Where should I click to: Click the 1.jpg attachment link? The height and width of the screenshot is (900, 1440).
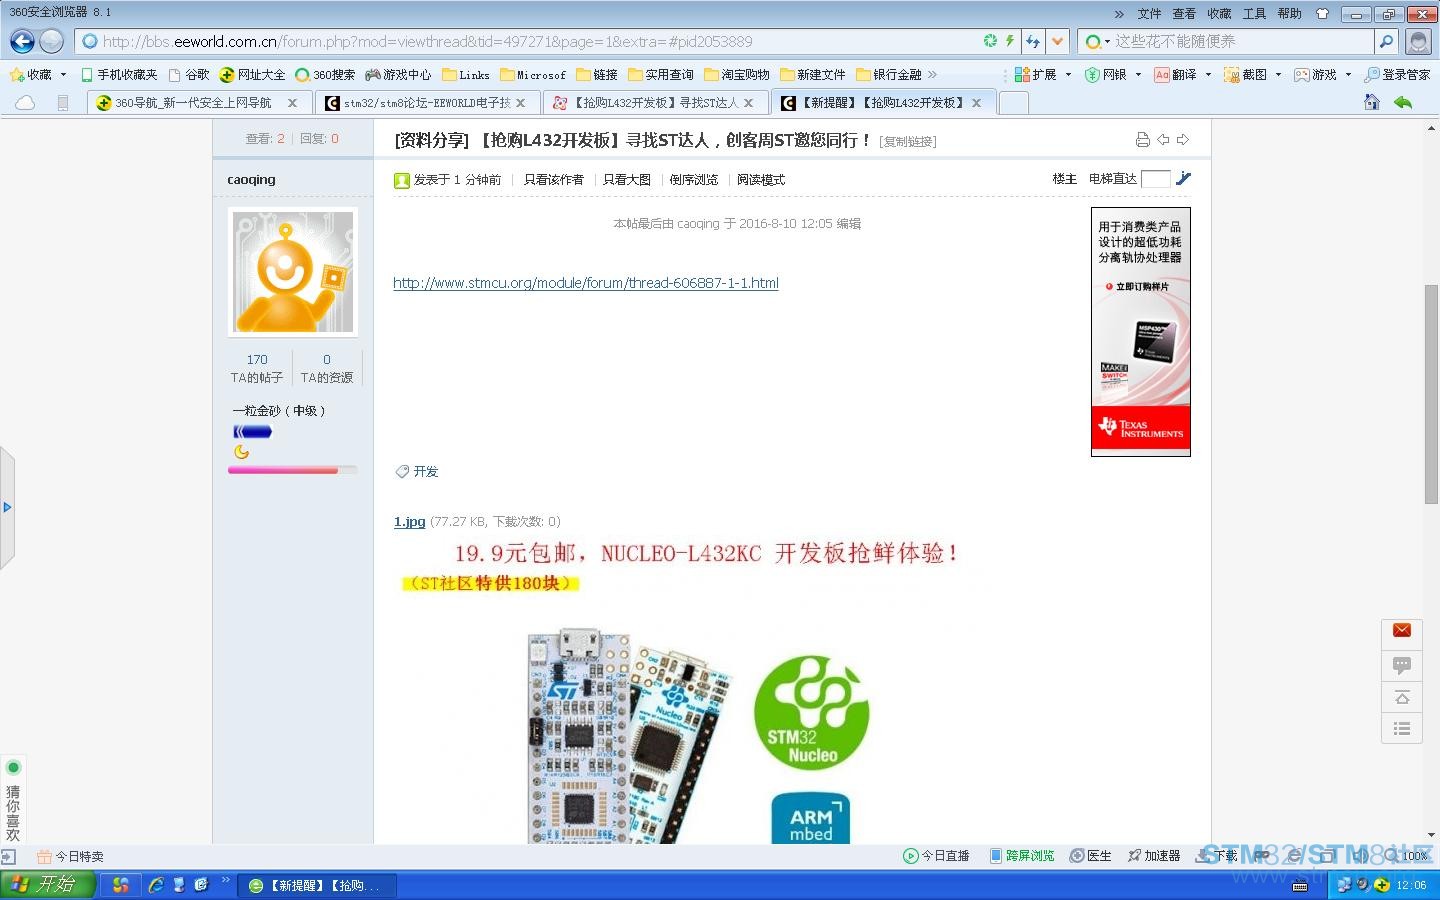click(x=409, y=521)
